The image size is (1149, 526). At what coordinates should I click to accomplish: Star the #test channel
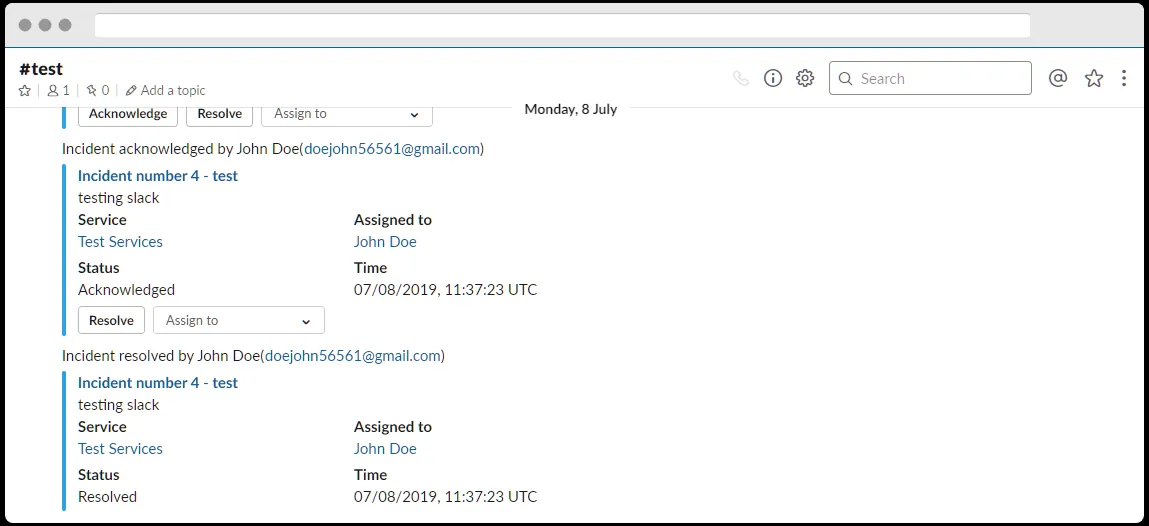click(25, 91)
